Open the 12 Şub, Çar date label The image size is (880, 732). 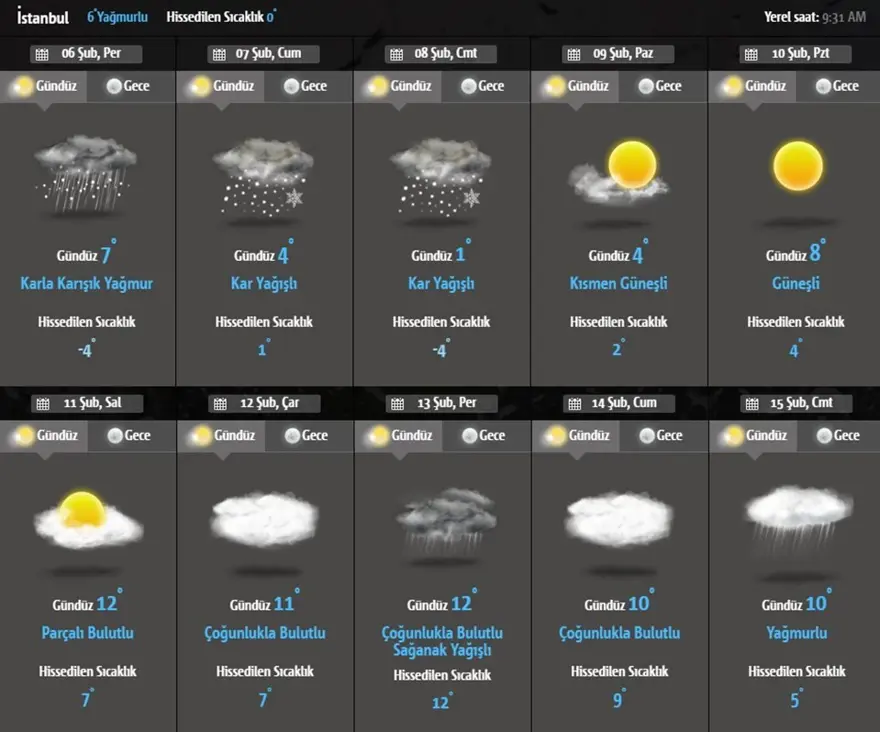(264, 404)
